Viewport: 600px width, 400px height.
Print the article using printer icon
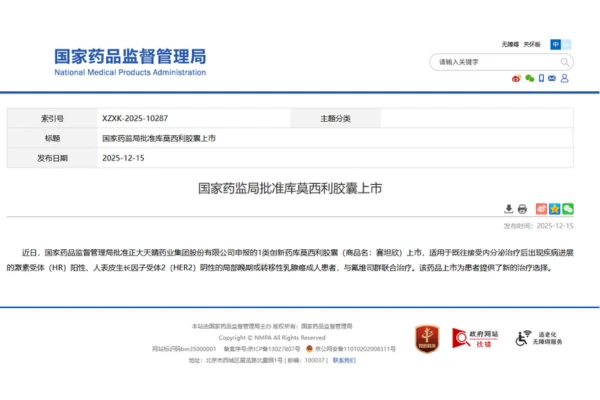pos(522,208)
